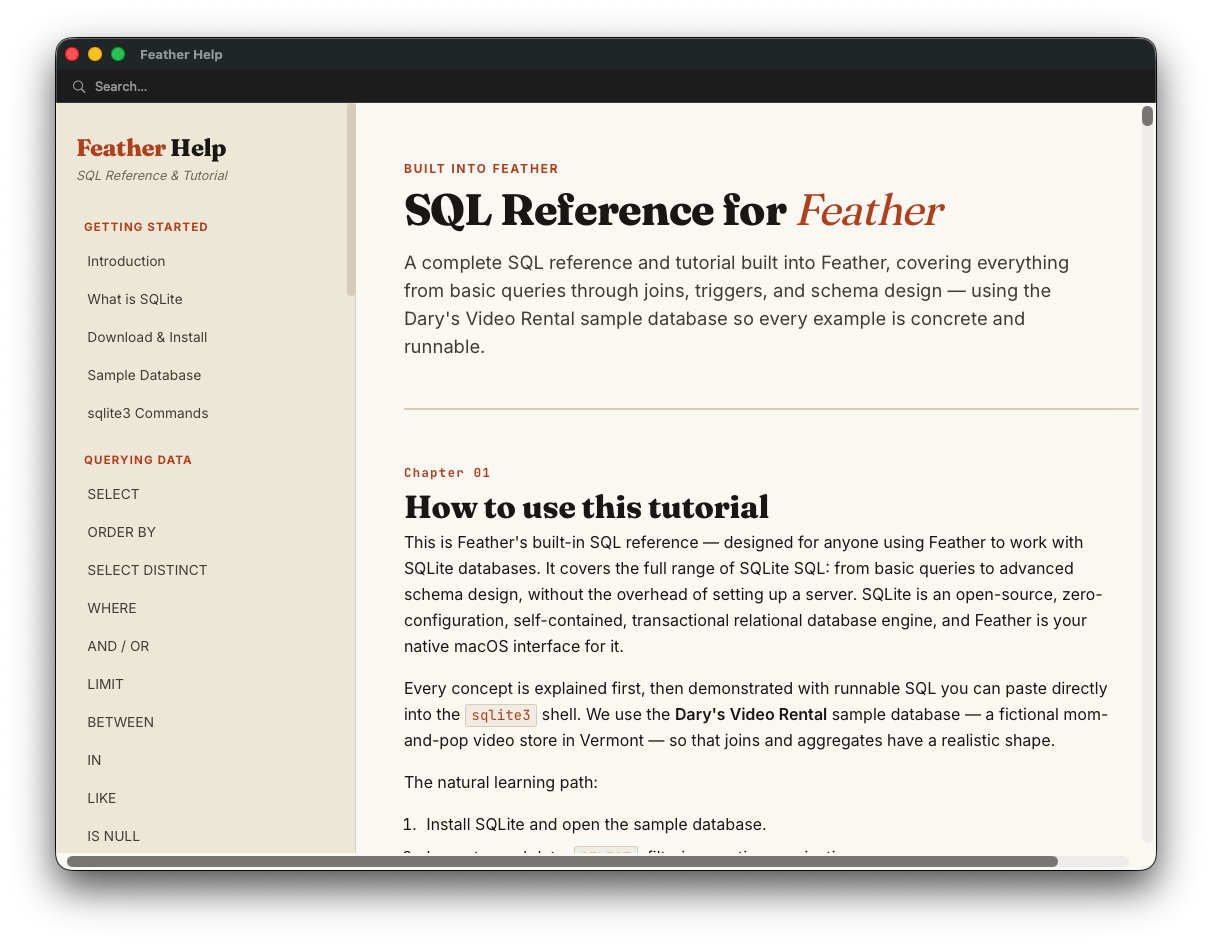This screenshot has height=944, width=1212.
Task: Click the GETTING STARTED section heading
Action: 146,227
